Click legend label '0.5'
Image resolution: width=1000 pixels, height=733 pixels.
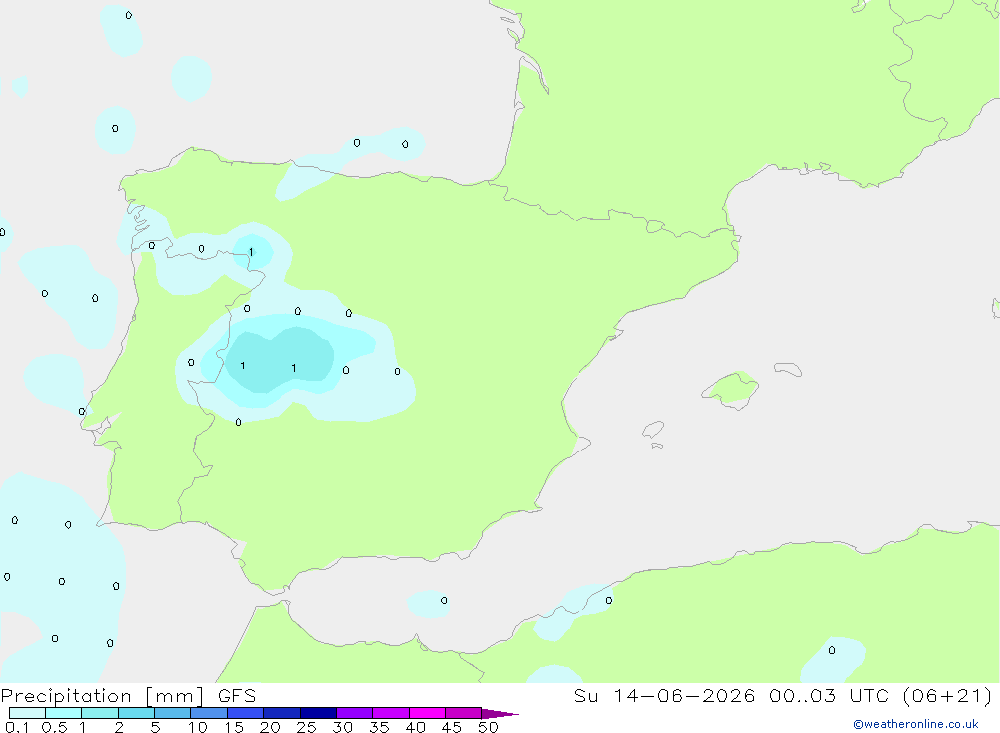[54, 727]
